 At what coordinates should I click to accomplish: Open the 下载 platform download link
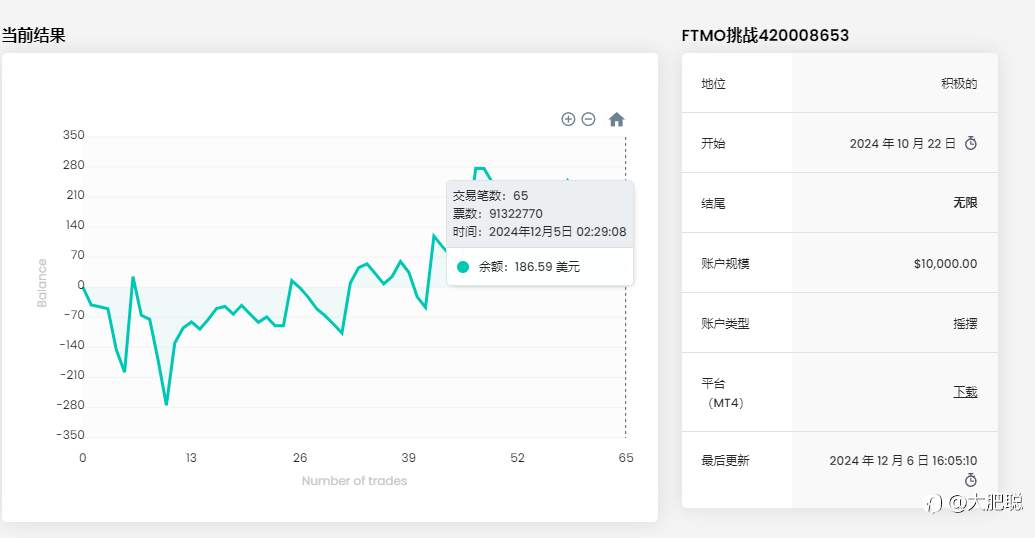[965, 392]
